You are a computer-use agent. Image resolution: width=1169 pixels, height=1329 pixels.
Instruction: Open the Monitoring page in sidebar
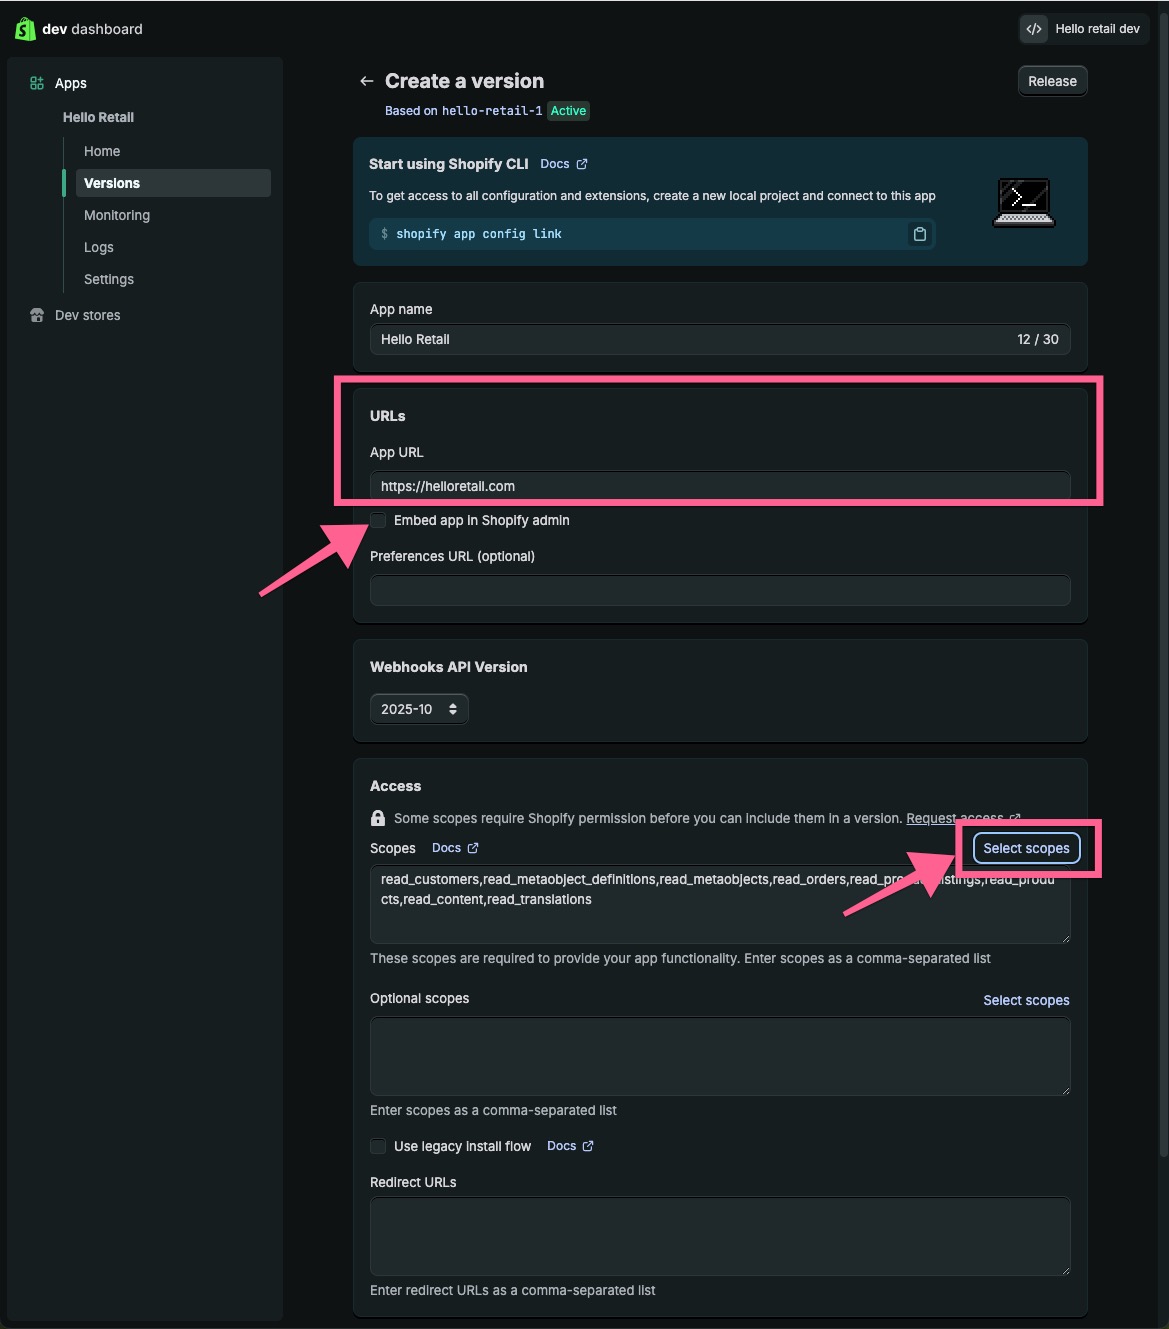click(117, 215)
